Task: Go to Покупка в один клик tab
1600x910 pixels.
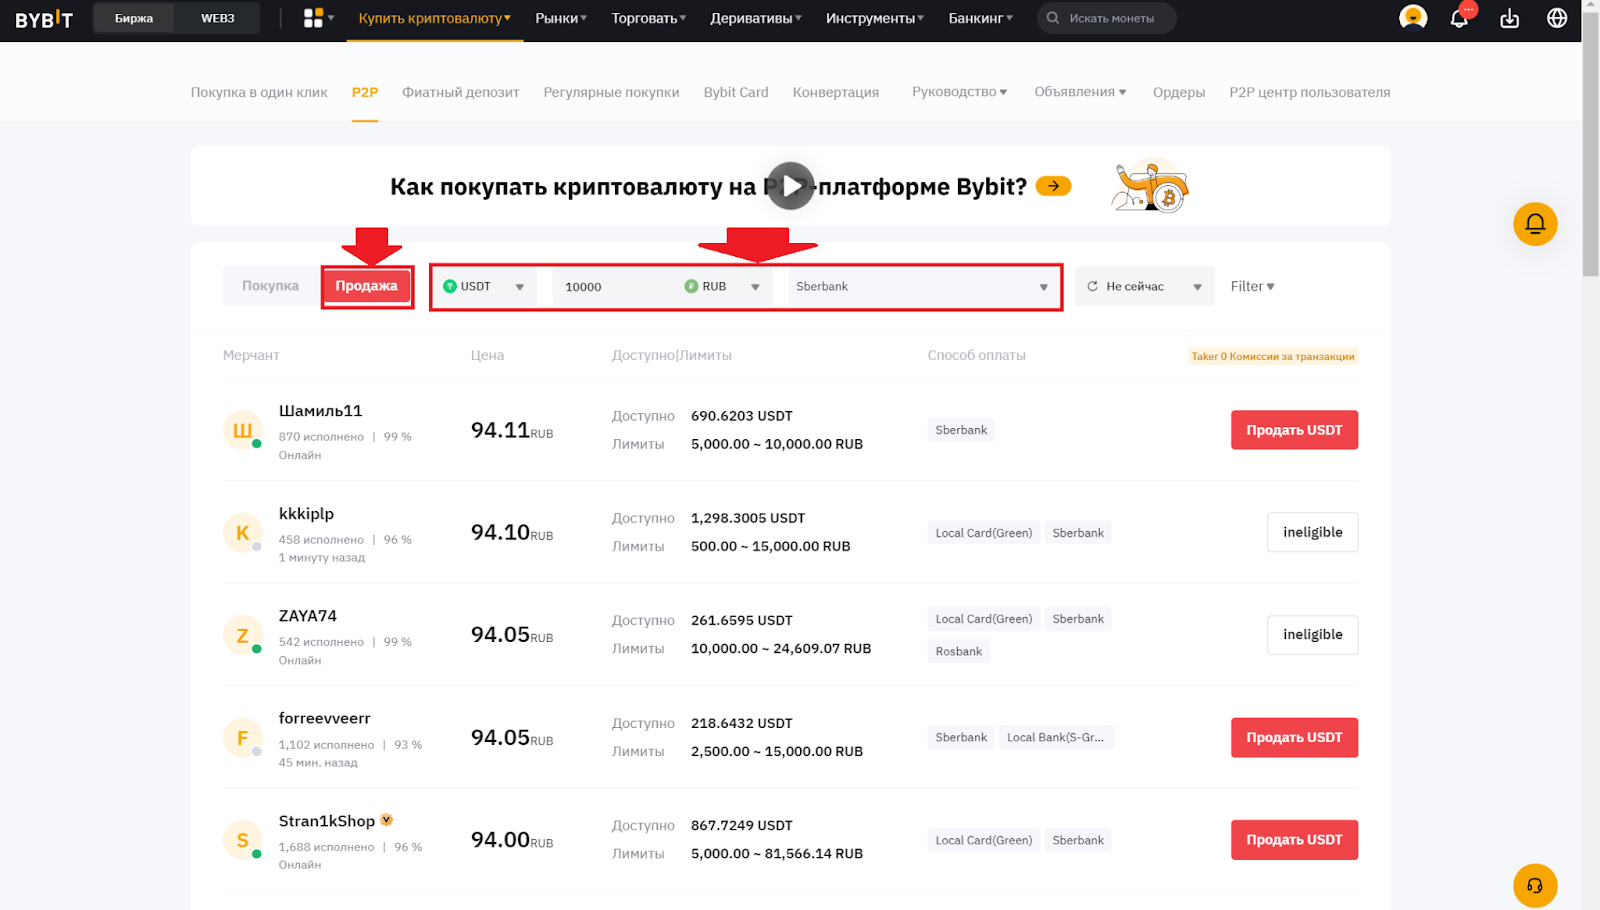Action: [259, 92]
